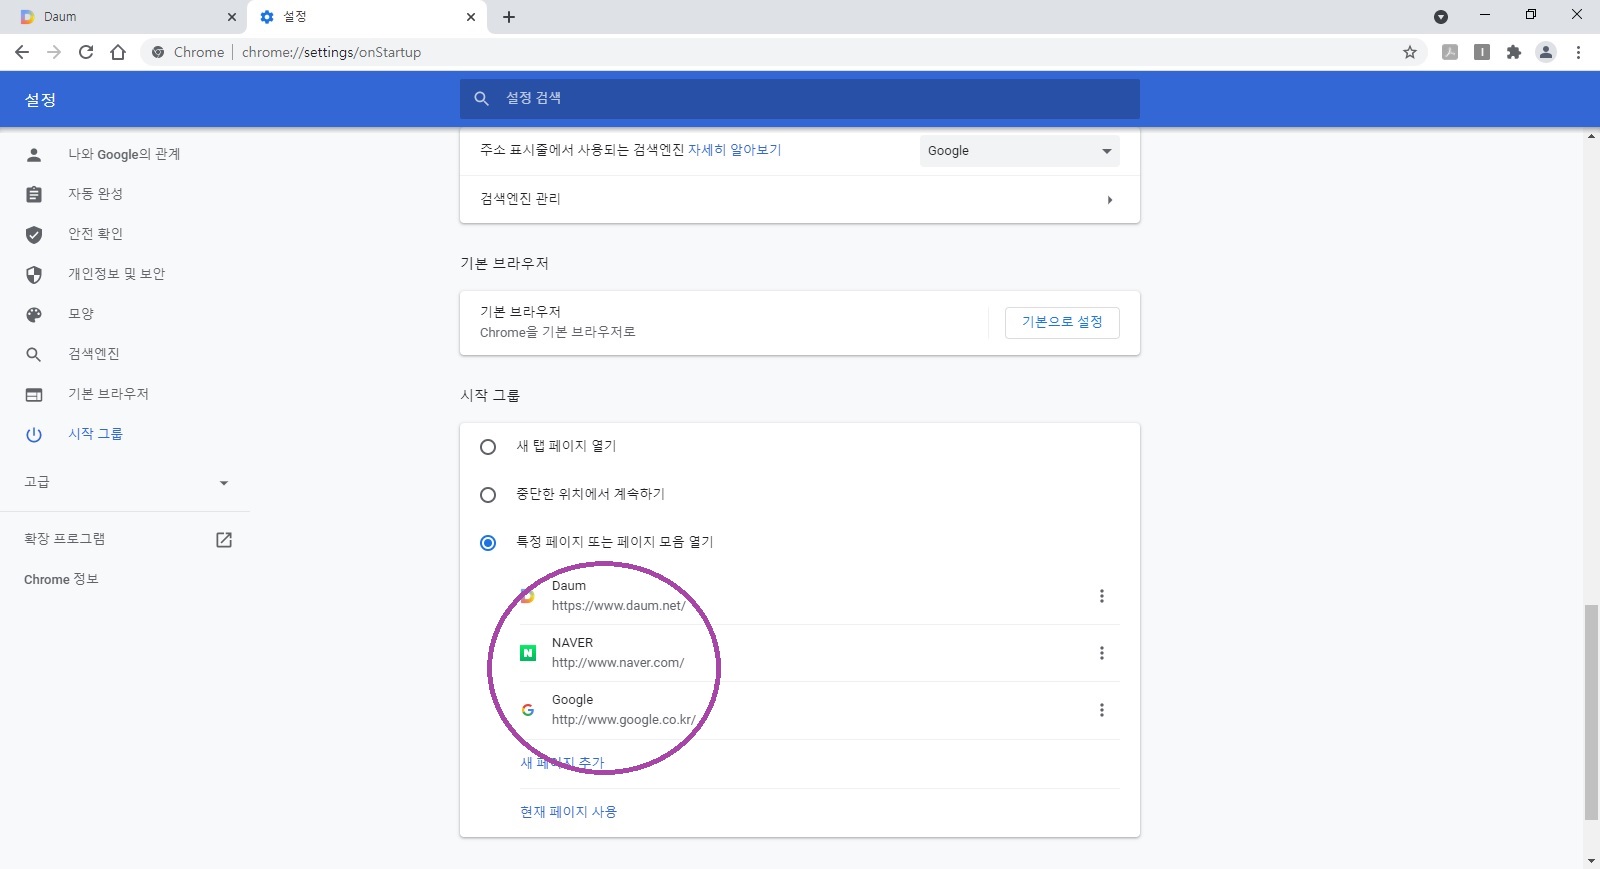This screenshot has height=869, width=1600.
Task: Click 새 페이지 추가 link
Action: 562,763
